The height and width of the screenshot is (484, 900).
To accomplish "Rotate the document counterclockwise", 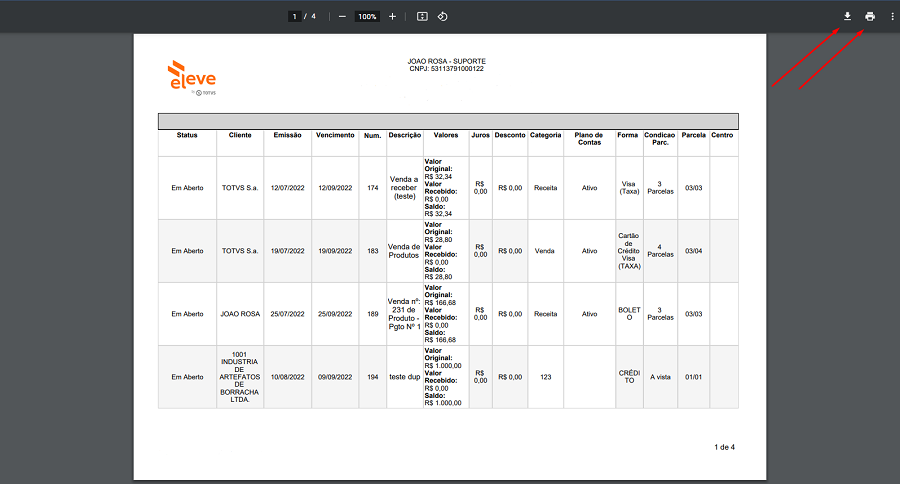I will [443, 17].
